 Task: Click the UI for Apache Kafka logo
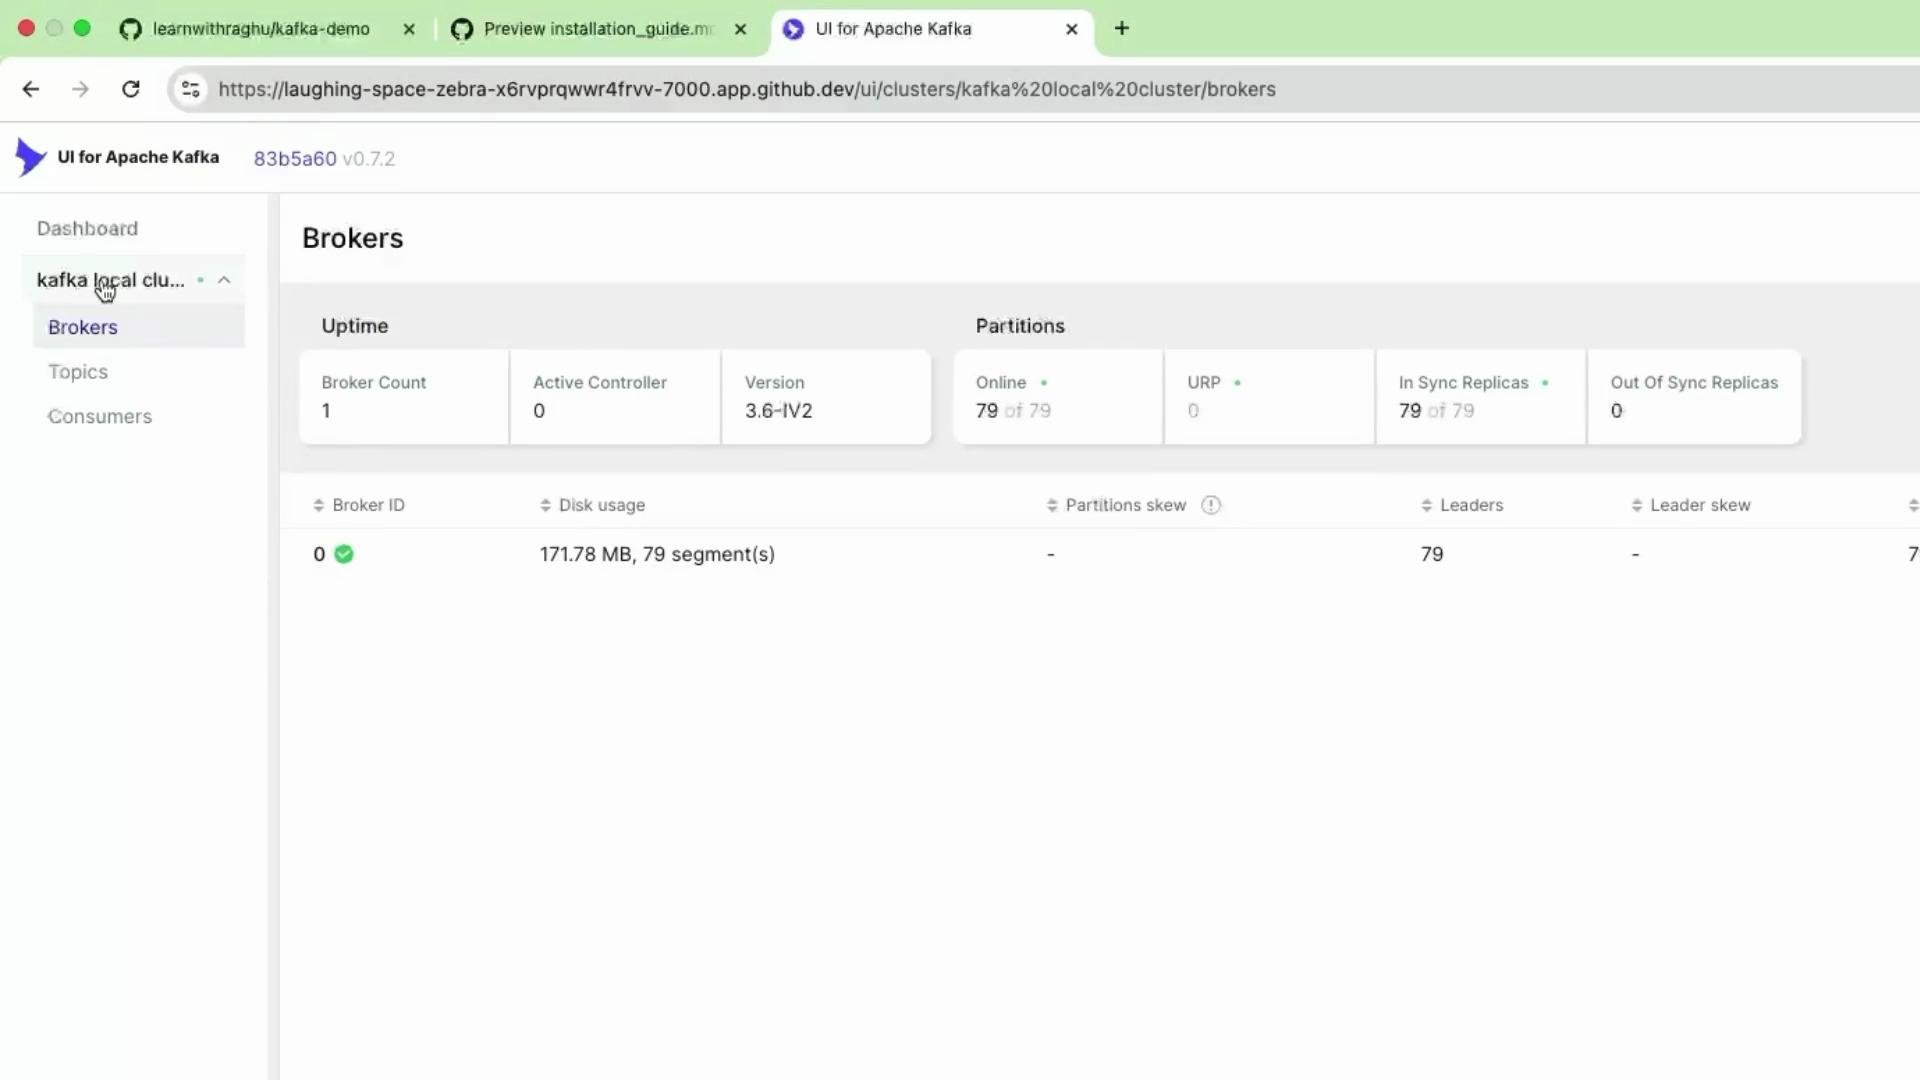point(30,157)
